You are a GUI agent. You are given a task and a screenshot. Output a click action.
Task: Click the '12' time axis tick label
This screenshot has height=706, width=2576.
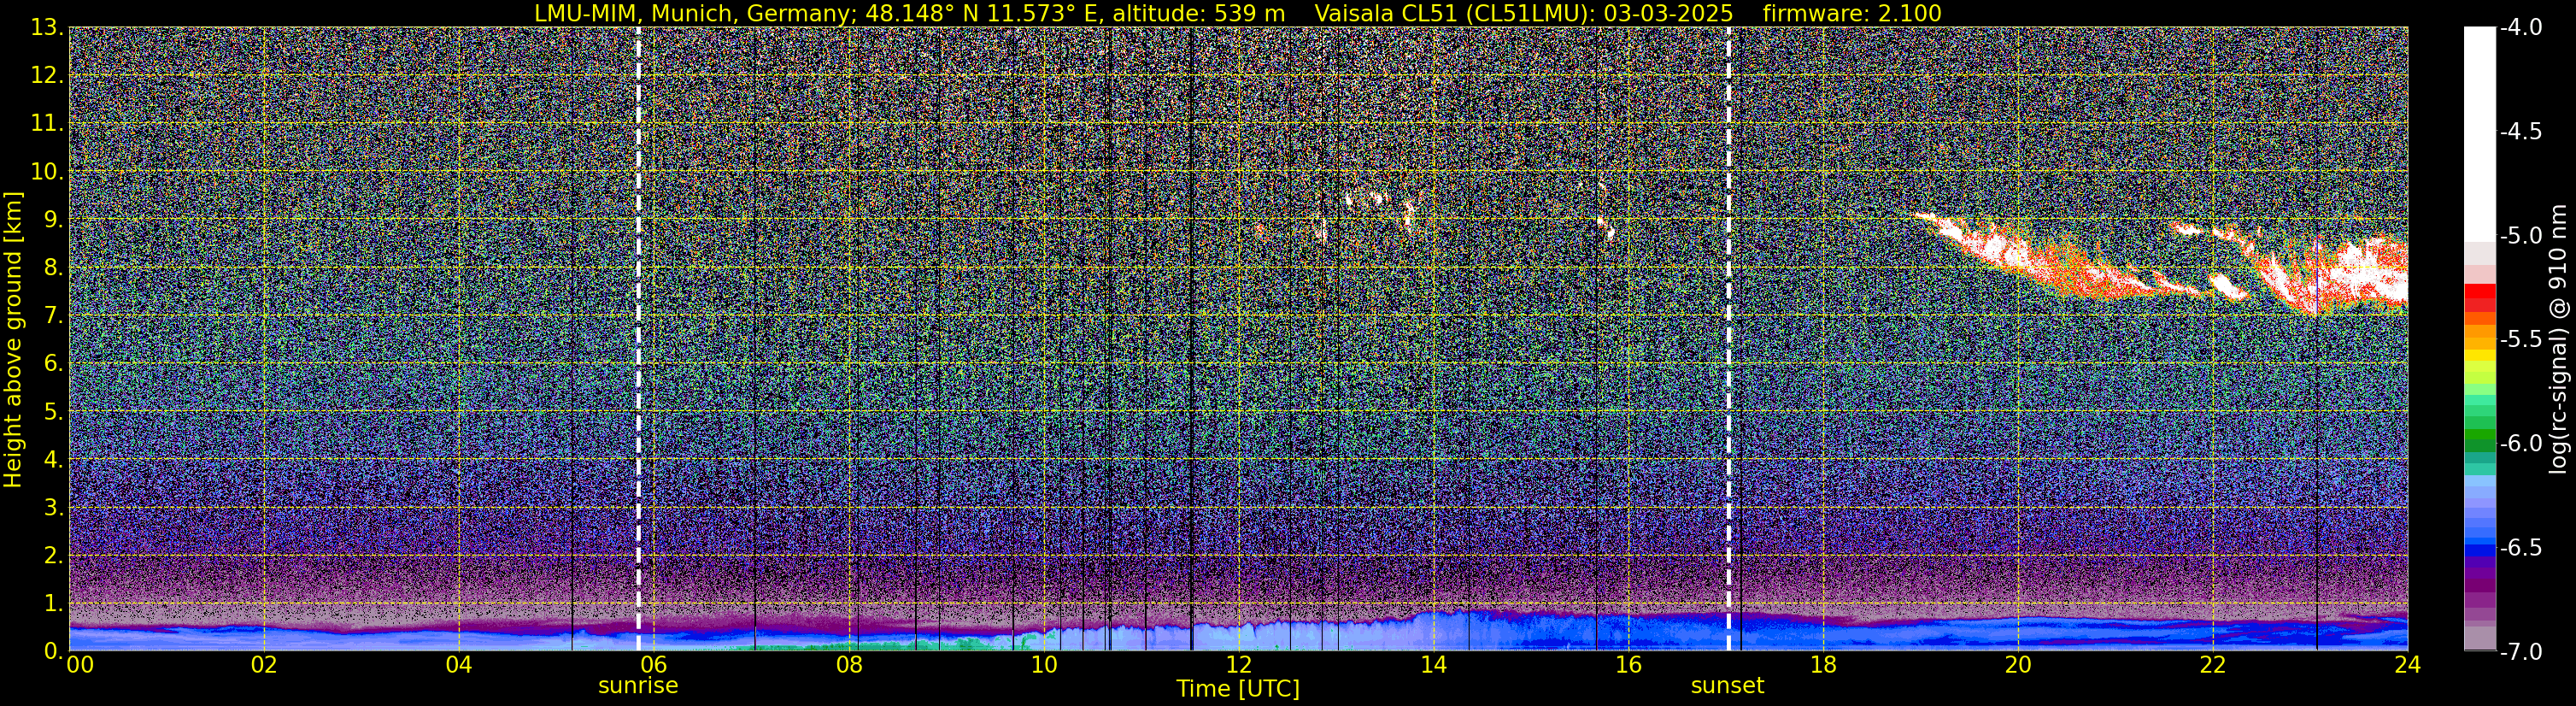pyautogui.click(x=1238, y=665)
